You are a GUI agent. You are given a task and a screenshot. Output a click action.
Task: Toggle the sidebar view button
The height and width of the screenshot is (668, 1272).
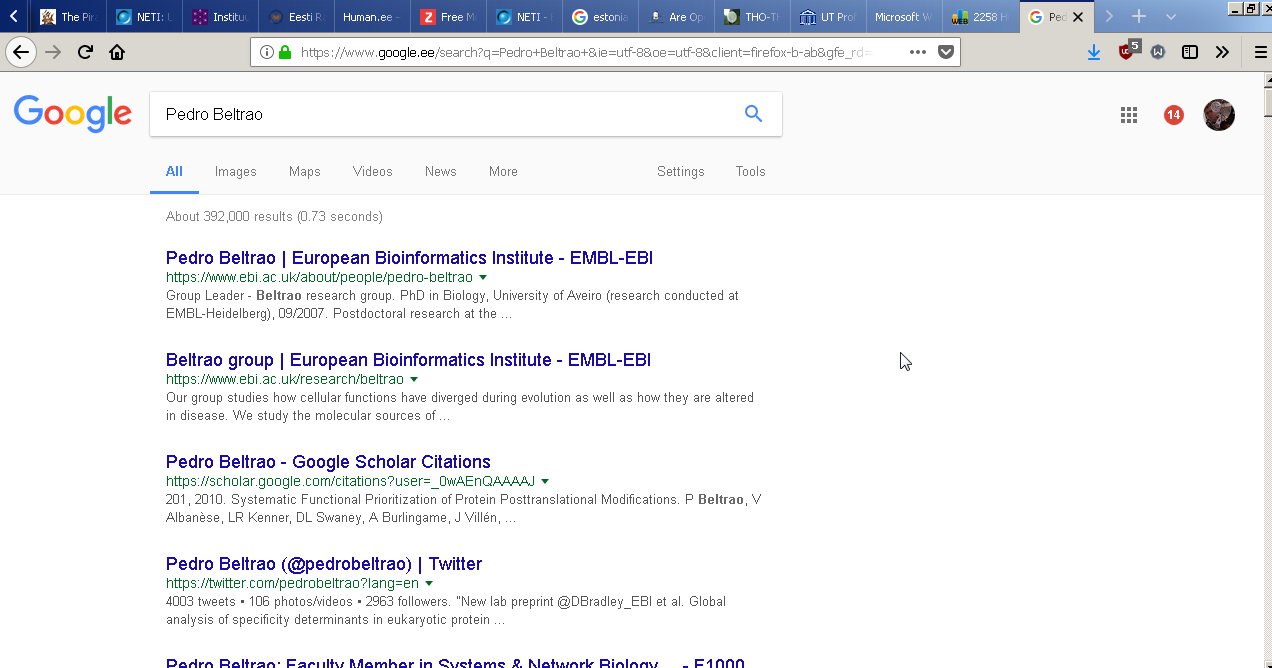pos(1190,53)
